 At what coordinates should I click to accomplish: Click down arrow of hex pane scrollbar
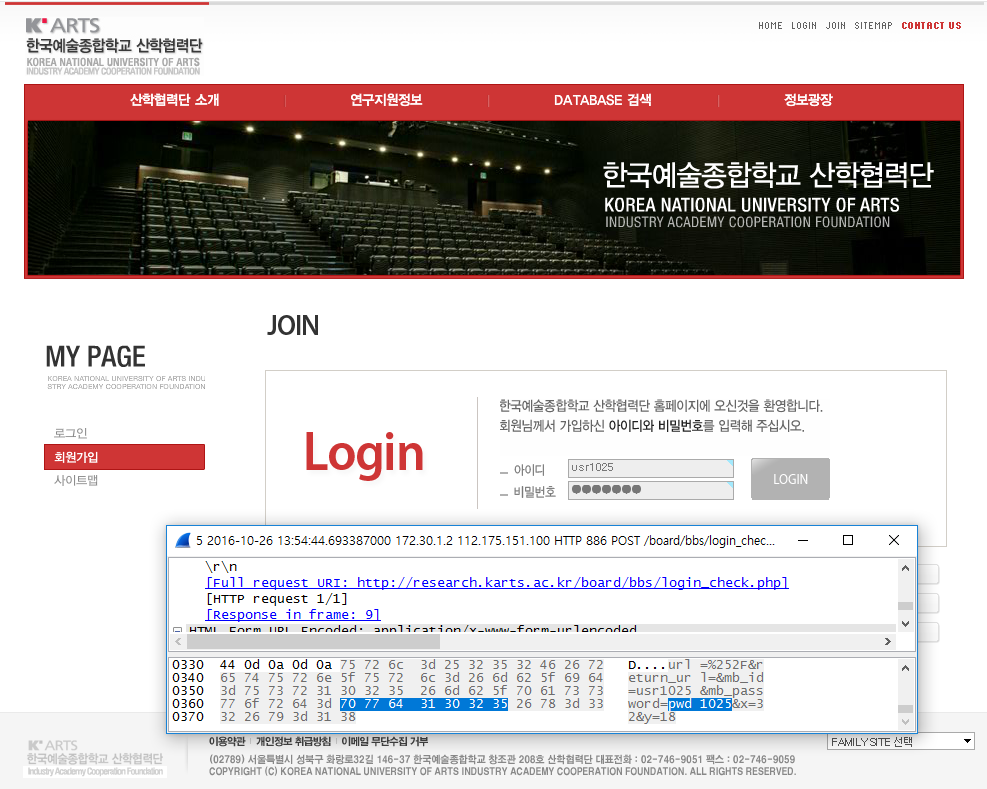click(905, 722)
